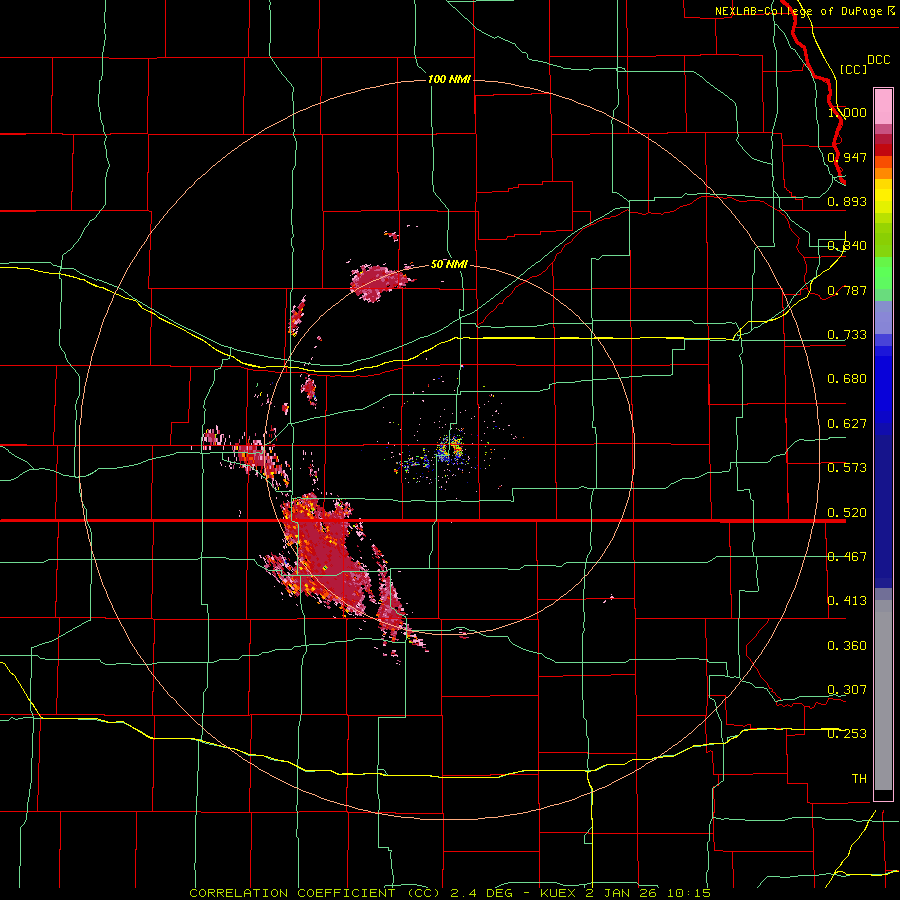Click the 0.520 legend value
This screenshot has width=900, height=900.
pos(847,513)
